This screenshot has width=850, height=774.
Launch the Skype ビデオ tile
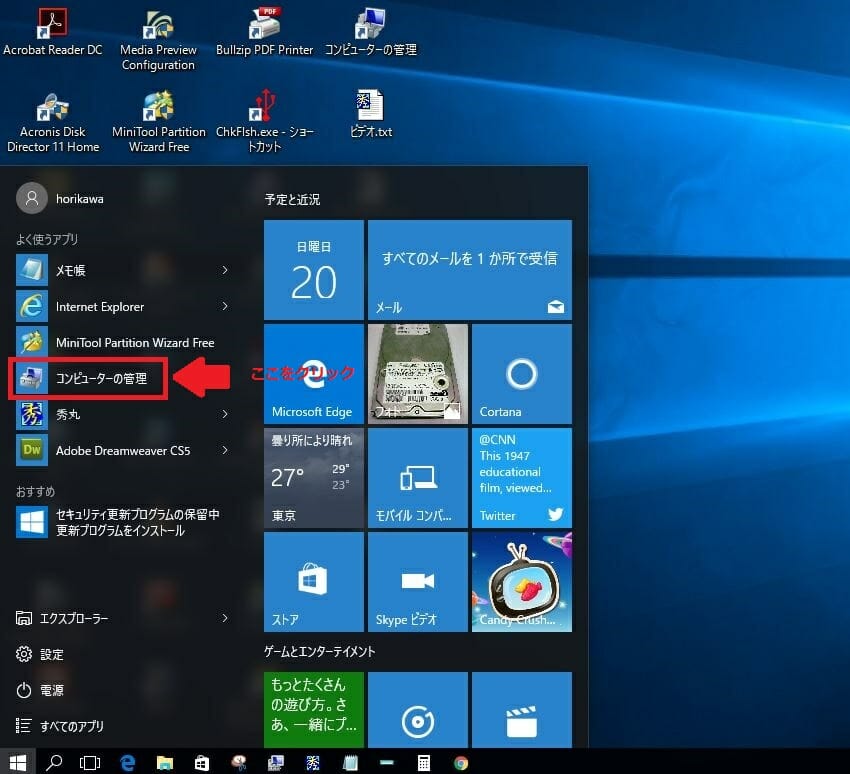[x=417, y=581]
